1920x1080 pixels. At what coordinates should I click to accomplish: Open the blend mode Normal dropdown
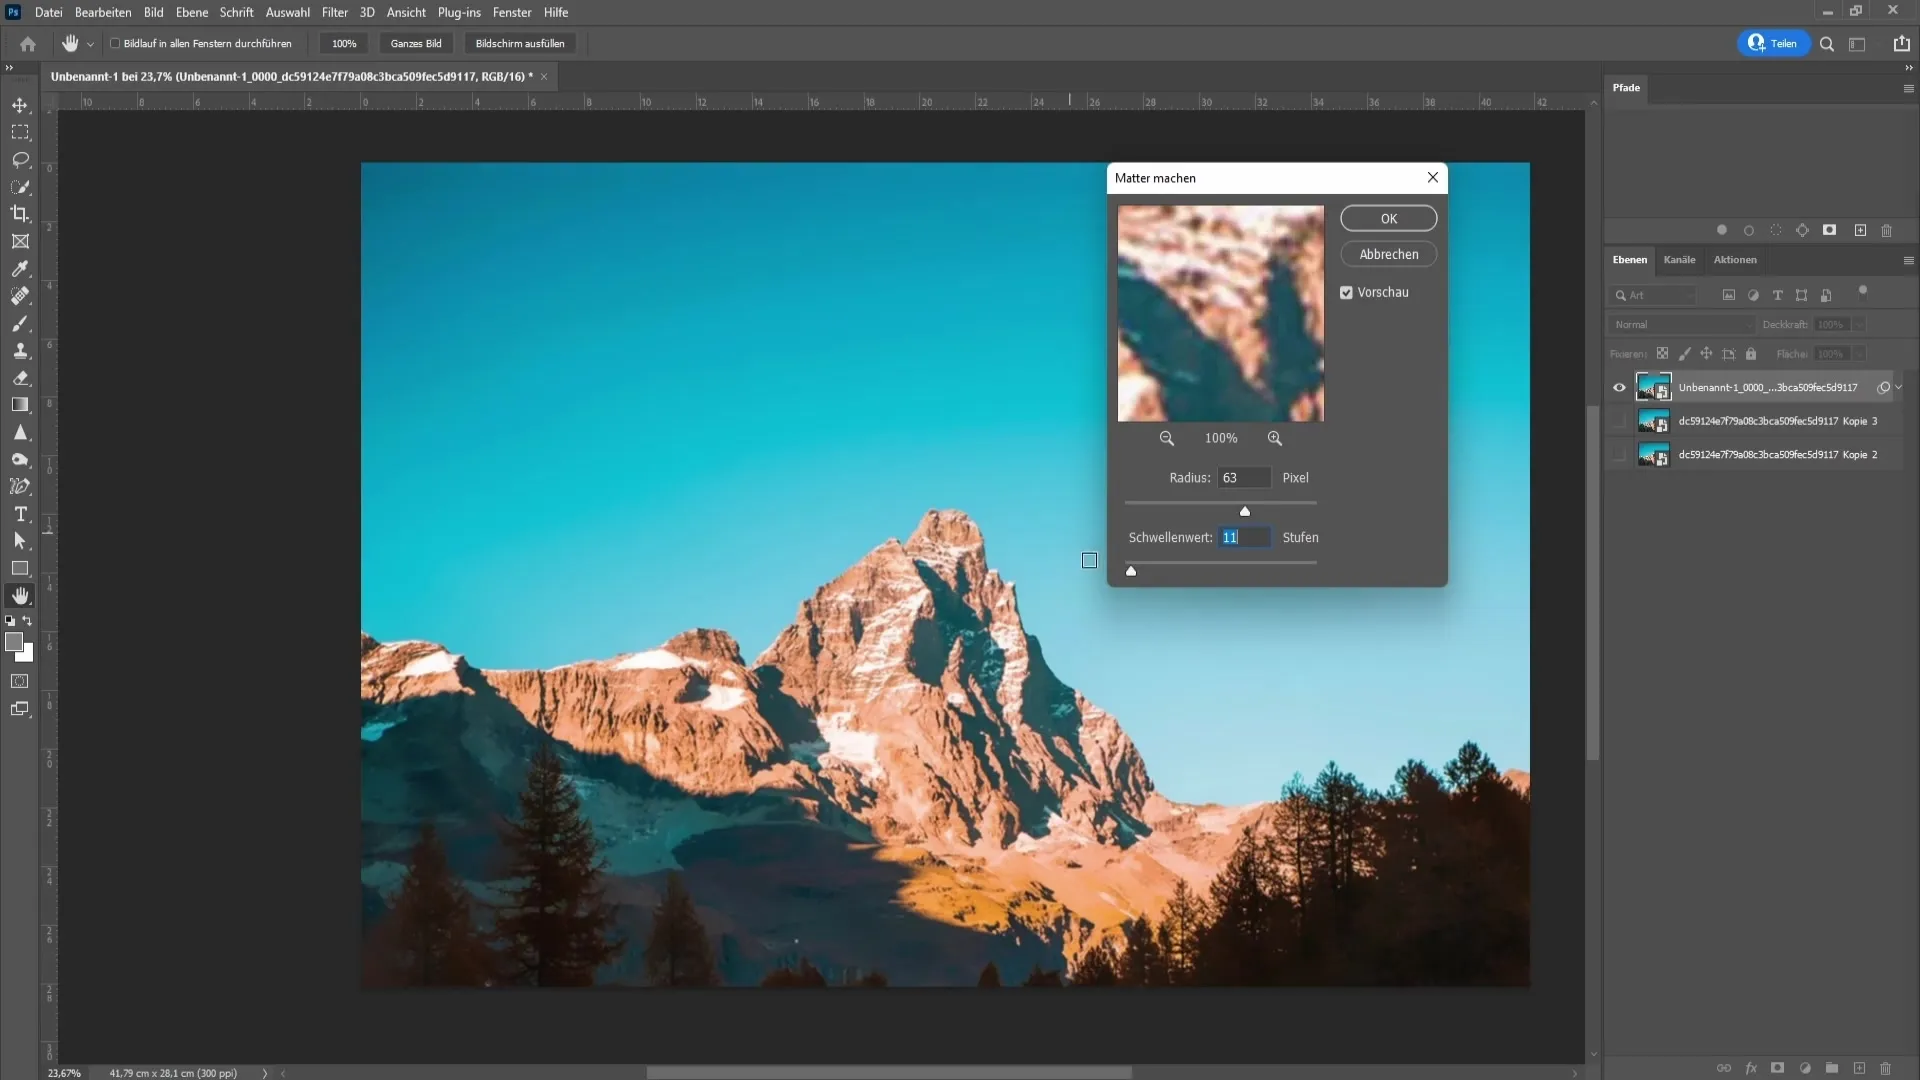(1681, 325)
